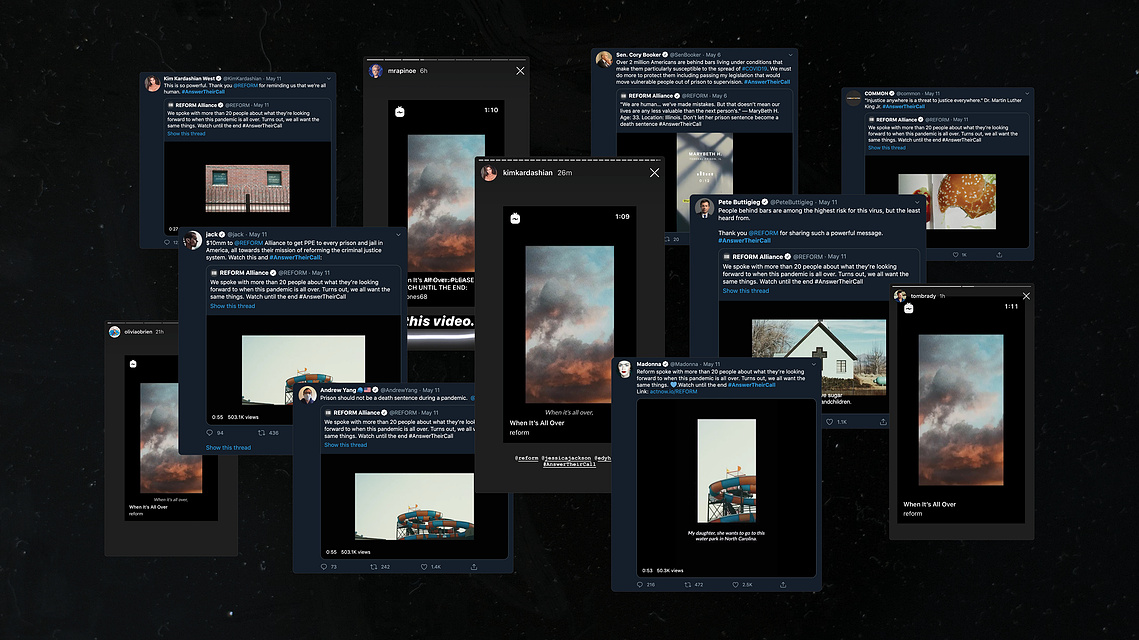Show this thread below jack's tweet actions
The image size is (1139, 640).
tap(228, 447)
